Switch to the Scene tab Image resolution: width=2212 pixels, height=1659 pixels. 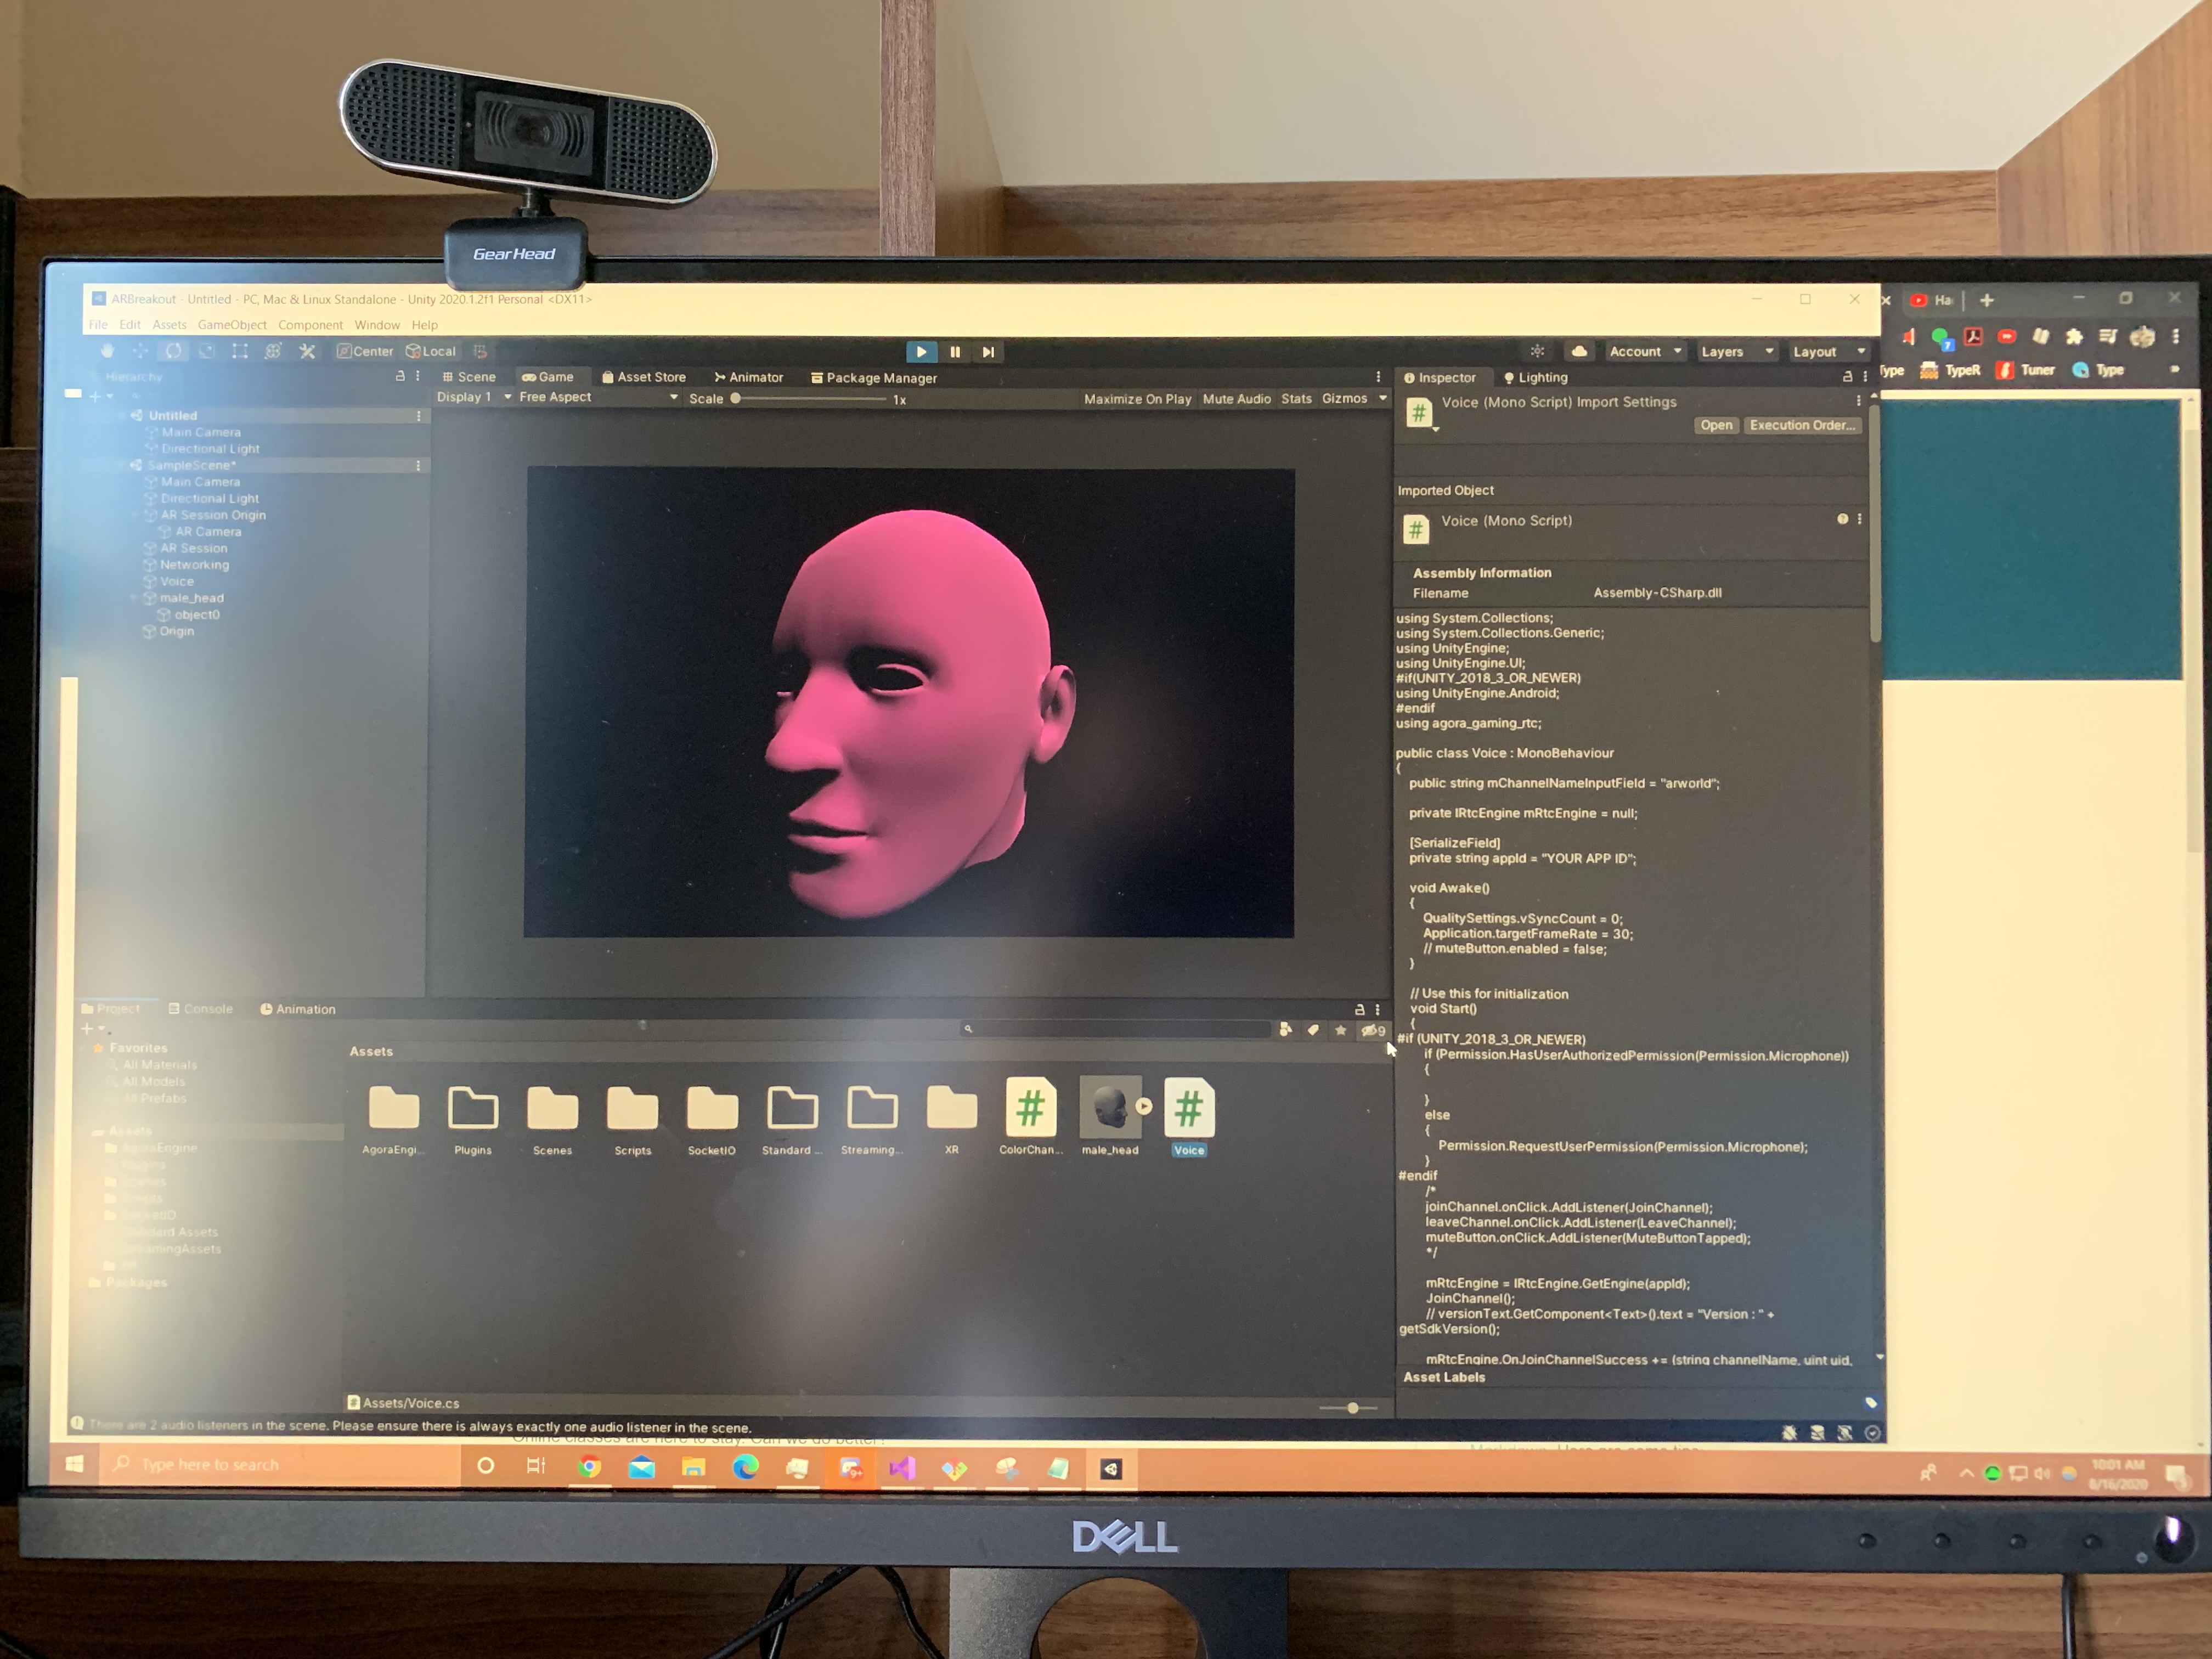point(469,377)
